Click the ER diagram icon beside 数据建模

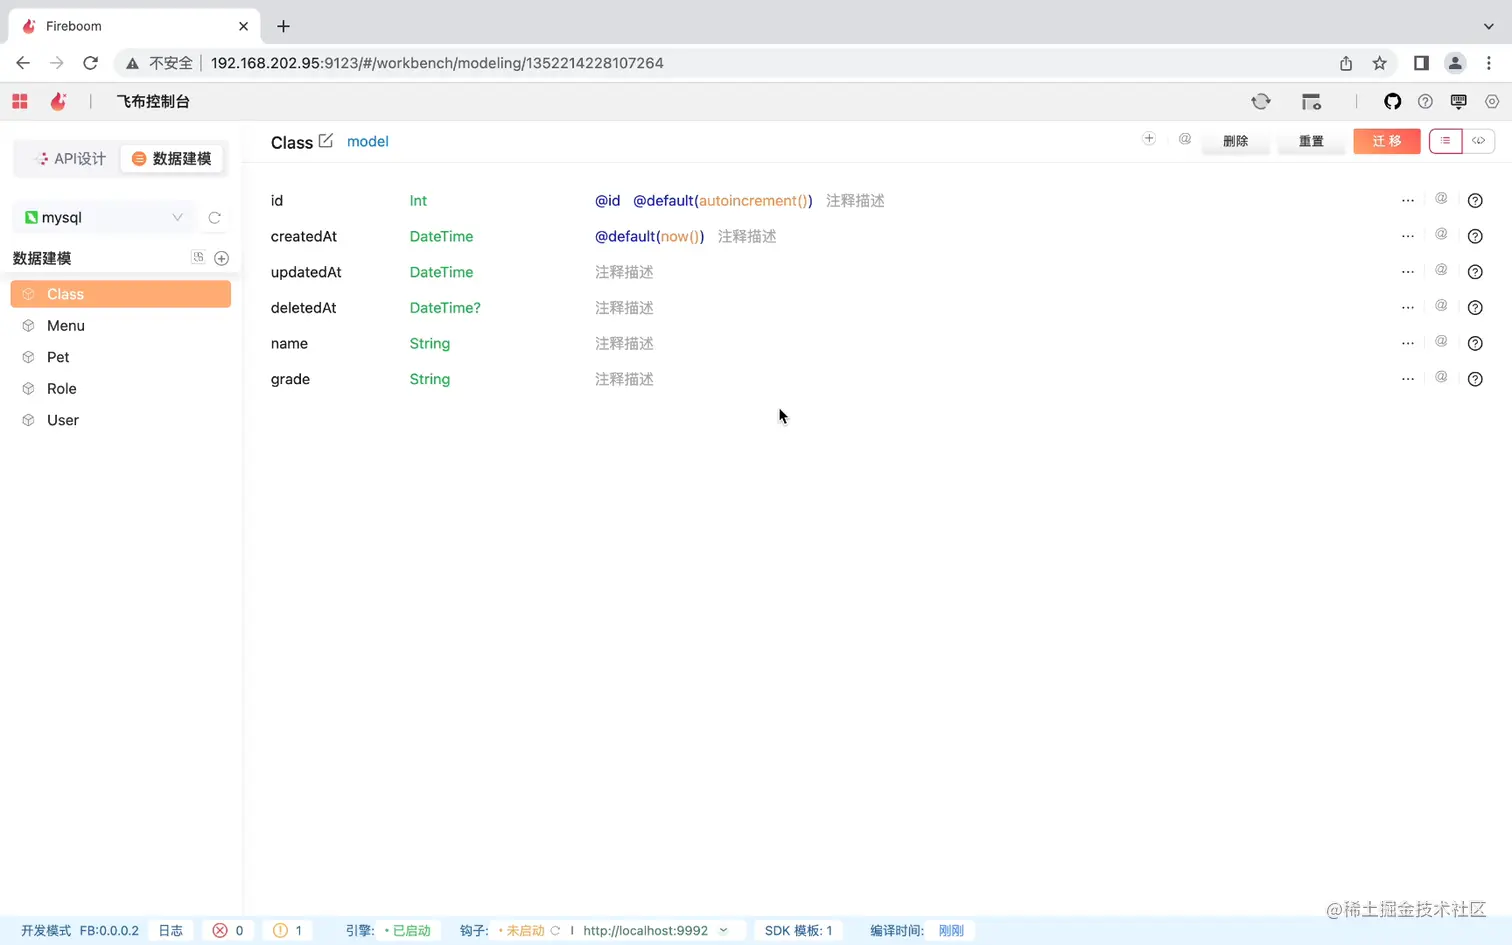coord(198,257)
